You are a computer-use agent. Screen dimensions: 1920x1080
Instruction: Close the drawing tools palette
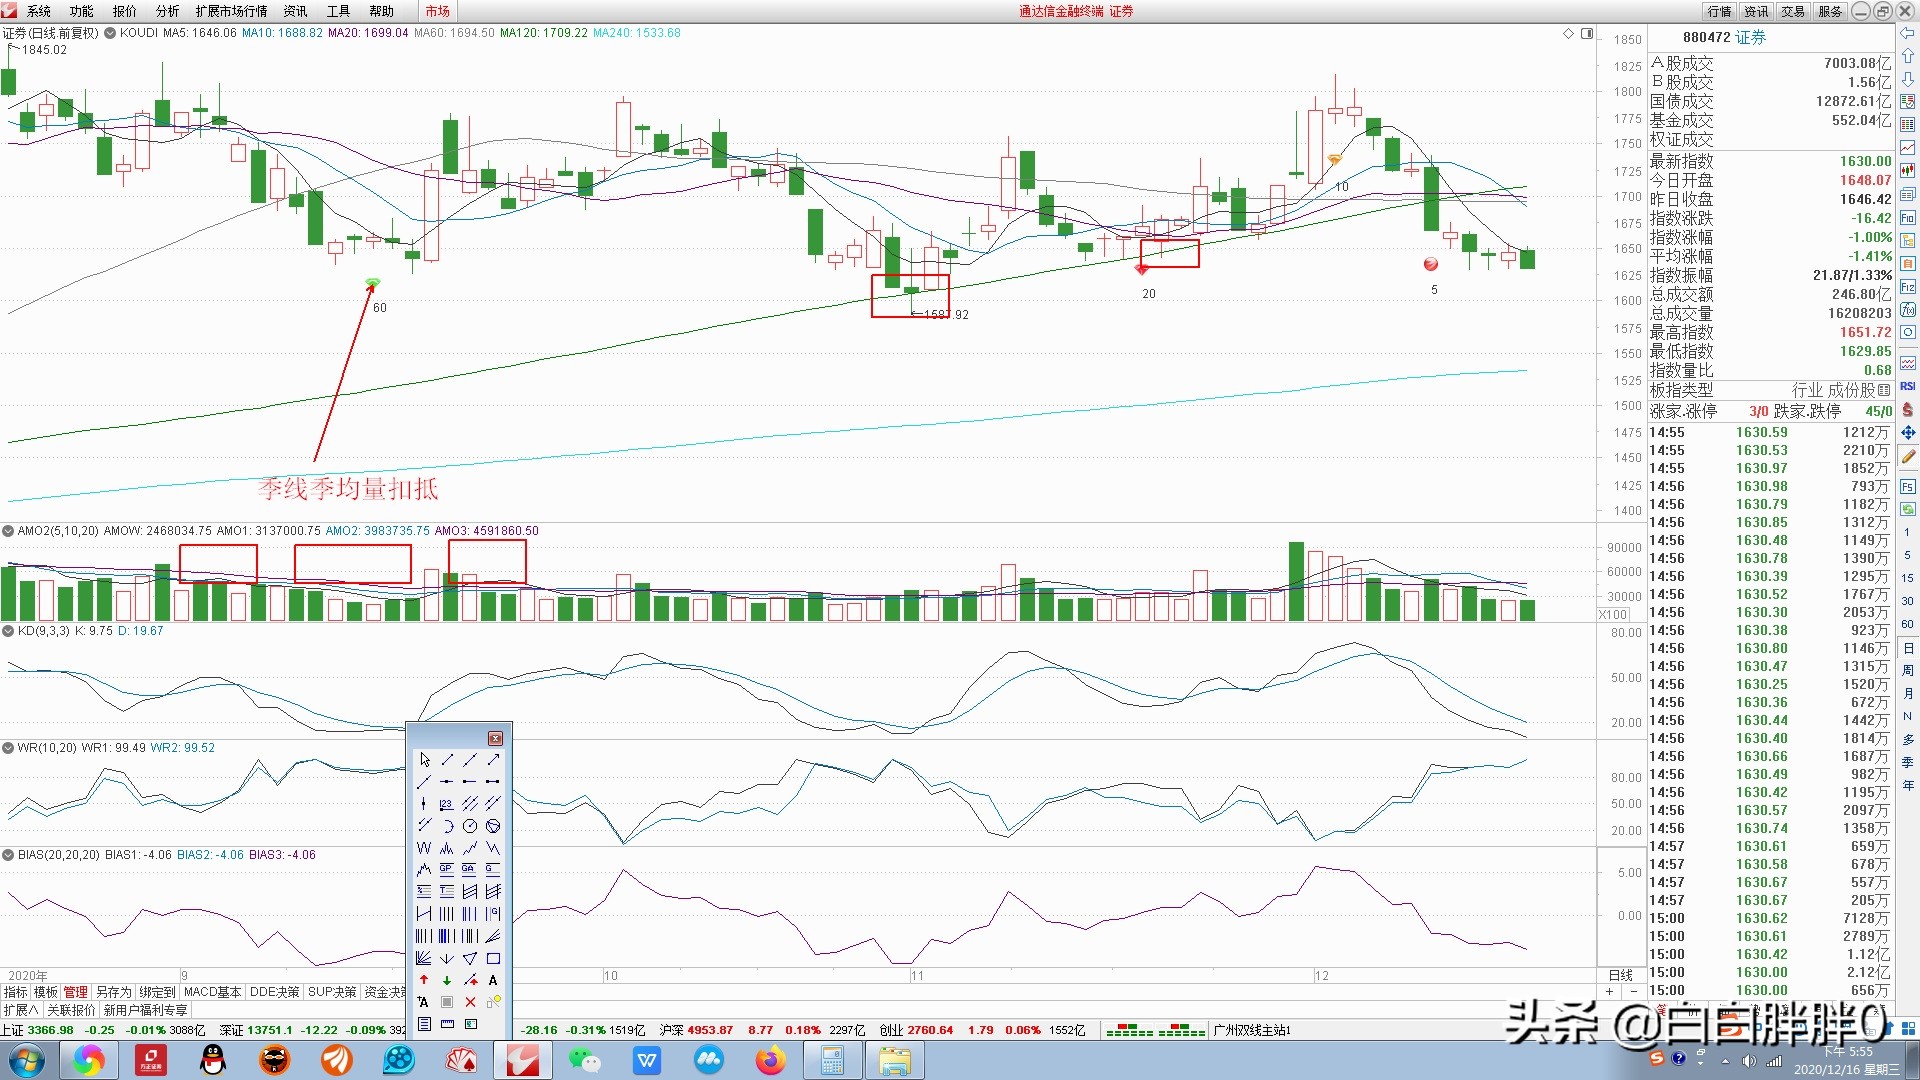point(495,738)
